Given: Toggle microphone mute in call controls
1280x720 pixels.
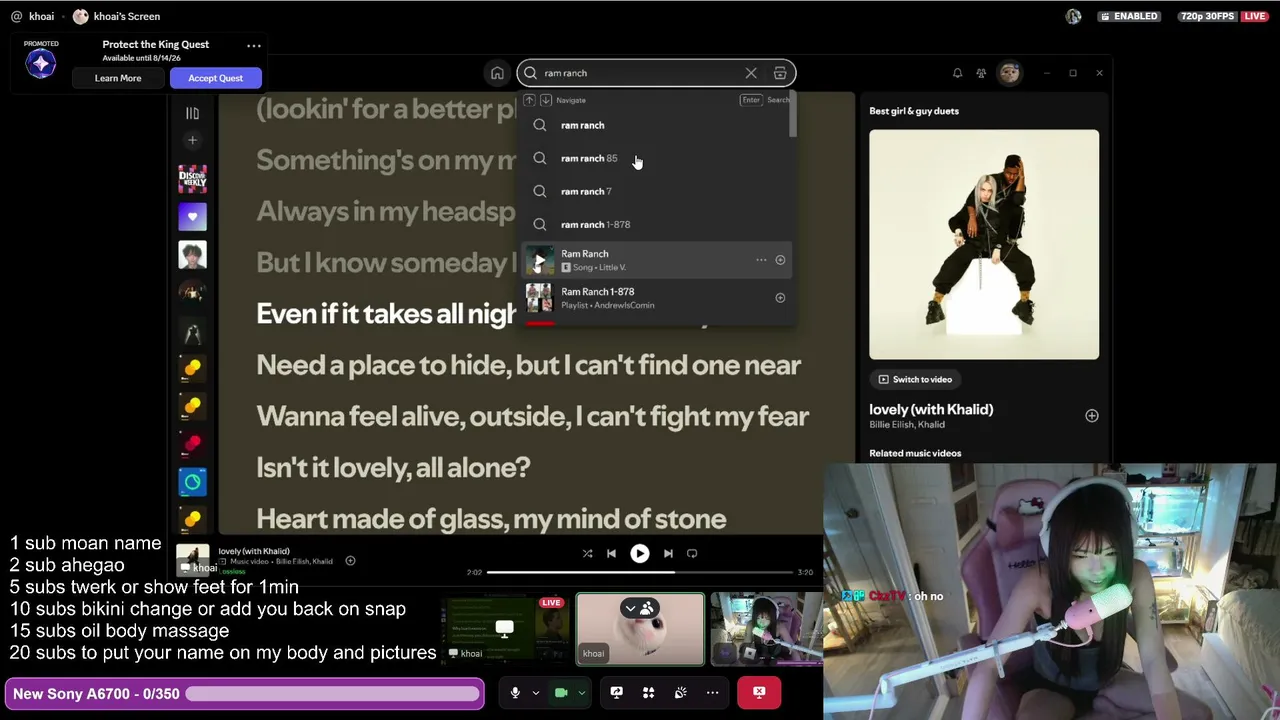Looking at the screenshot, I should [515, 692].
